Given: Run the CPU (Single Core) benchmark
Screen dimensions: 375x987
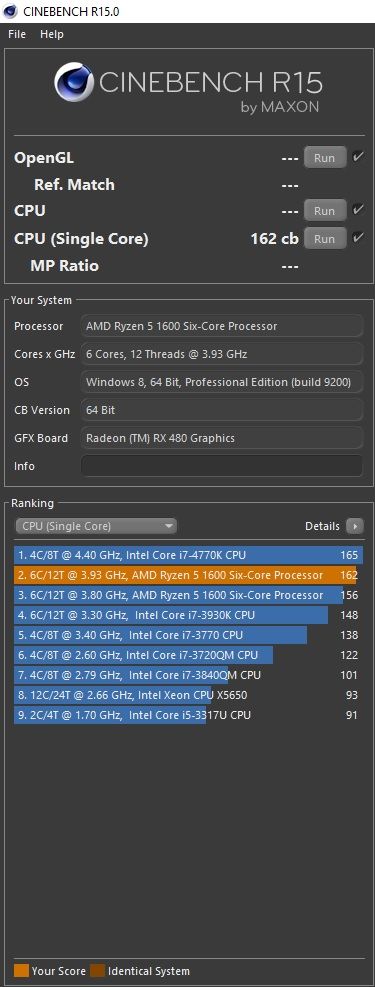Looking at the screenshot, I should click(325, 239).
